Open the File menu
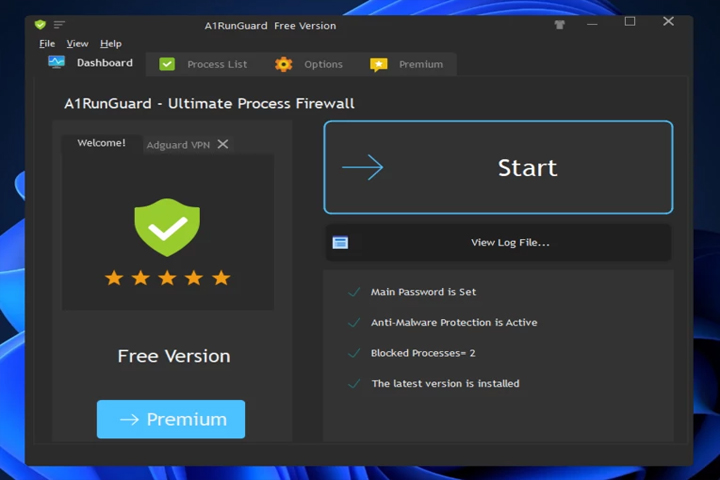This screenshot has width=720, height=480. click(x=47, y=44)
